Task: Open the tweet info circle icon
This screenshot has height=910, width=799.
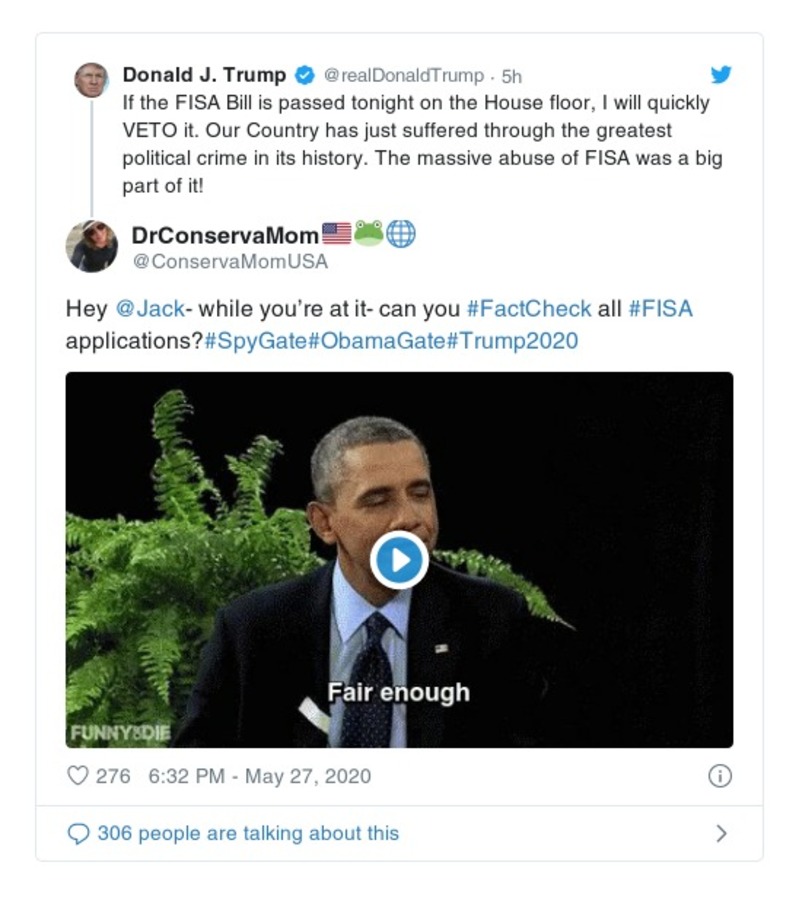Action: click(x=719, y=776)
